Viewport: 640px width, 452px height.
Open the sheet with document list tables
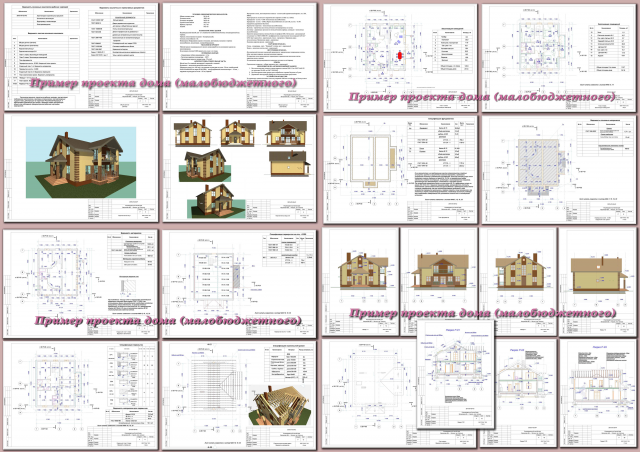81,57
